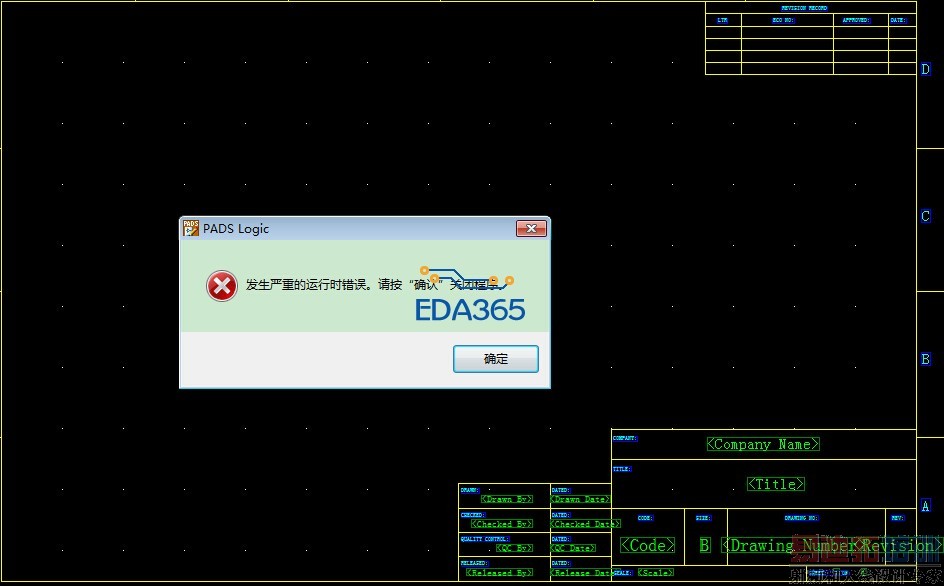Click border zone letter A
Viewport: 944px width, 586px height.
point(925,506)
